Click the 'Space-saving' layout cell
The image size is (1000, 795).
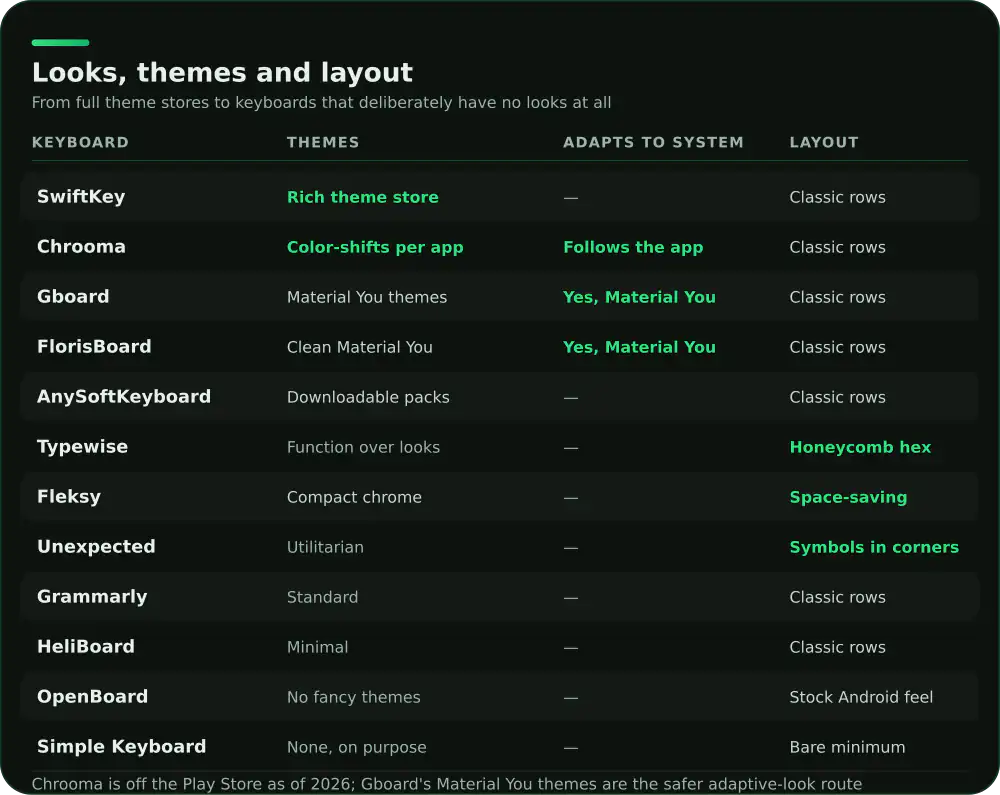848,497
